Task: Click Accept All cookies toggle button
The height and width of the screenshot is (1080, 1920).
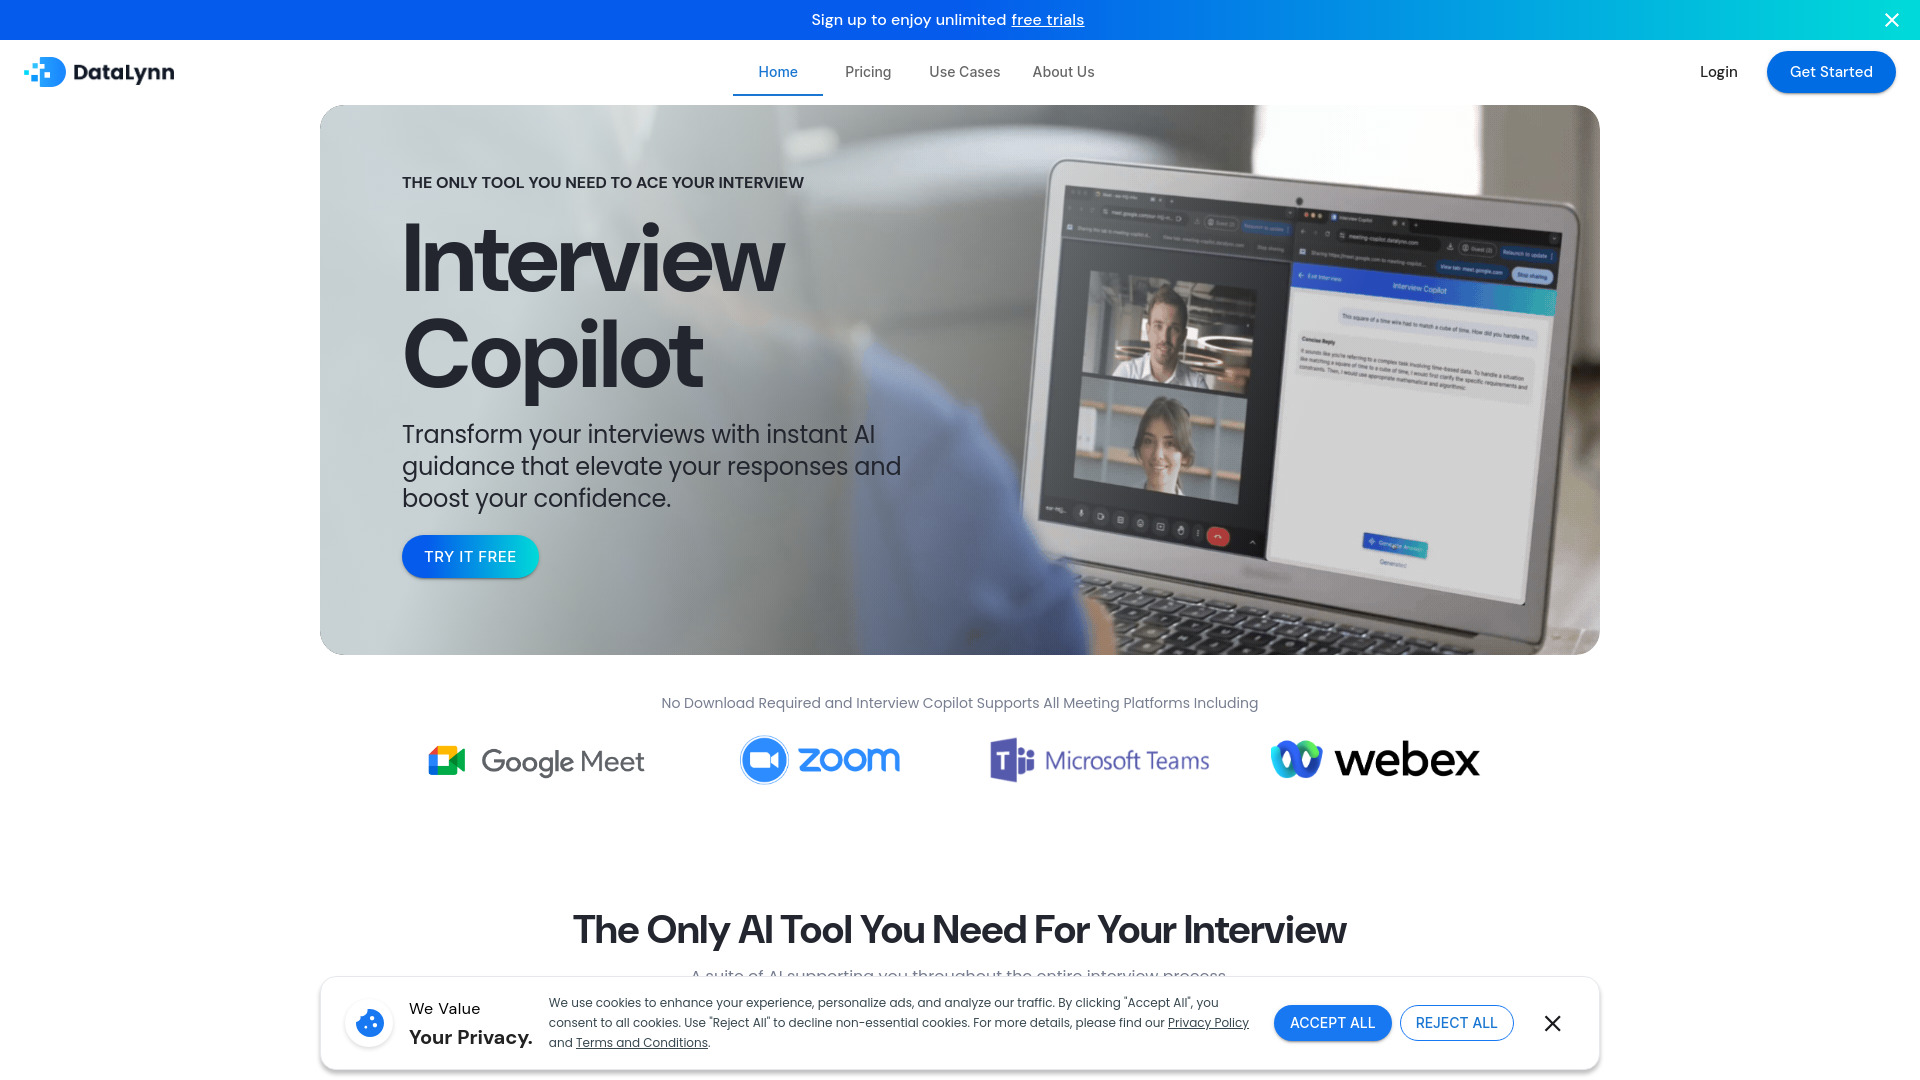Action: tap(1332, 1022)
